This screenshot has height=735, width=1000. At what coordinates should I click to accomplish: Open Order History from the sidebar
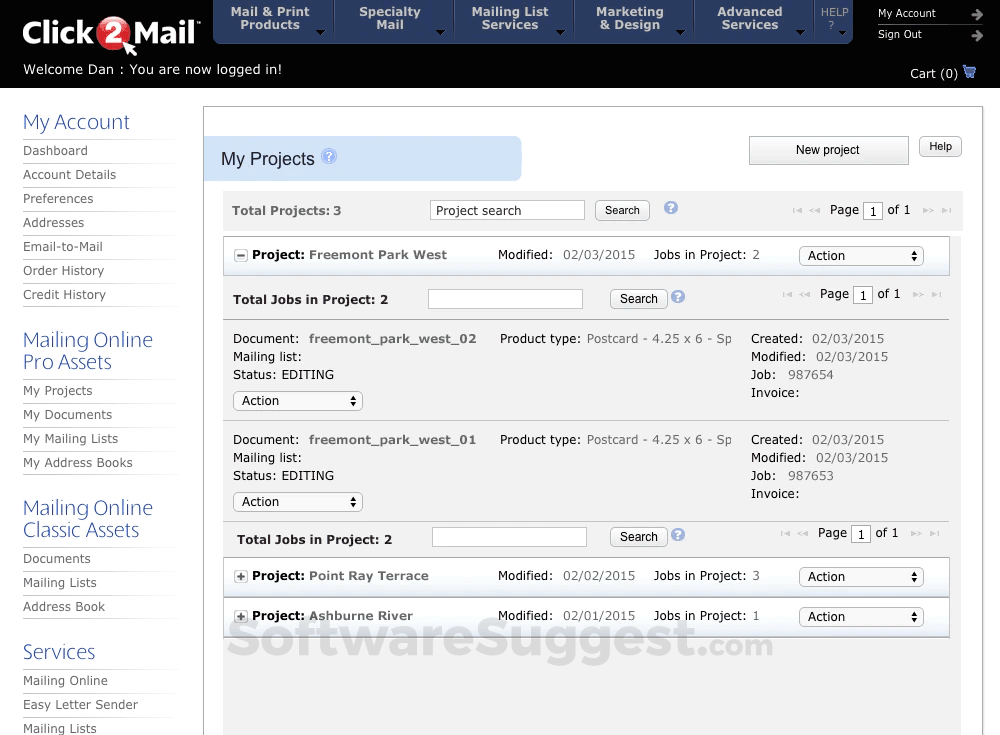(63, 270)
